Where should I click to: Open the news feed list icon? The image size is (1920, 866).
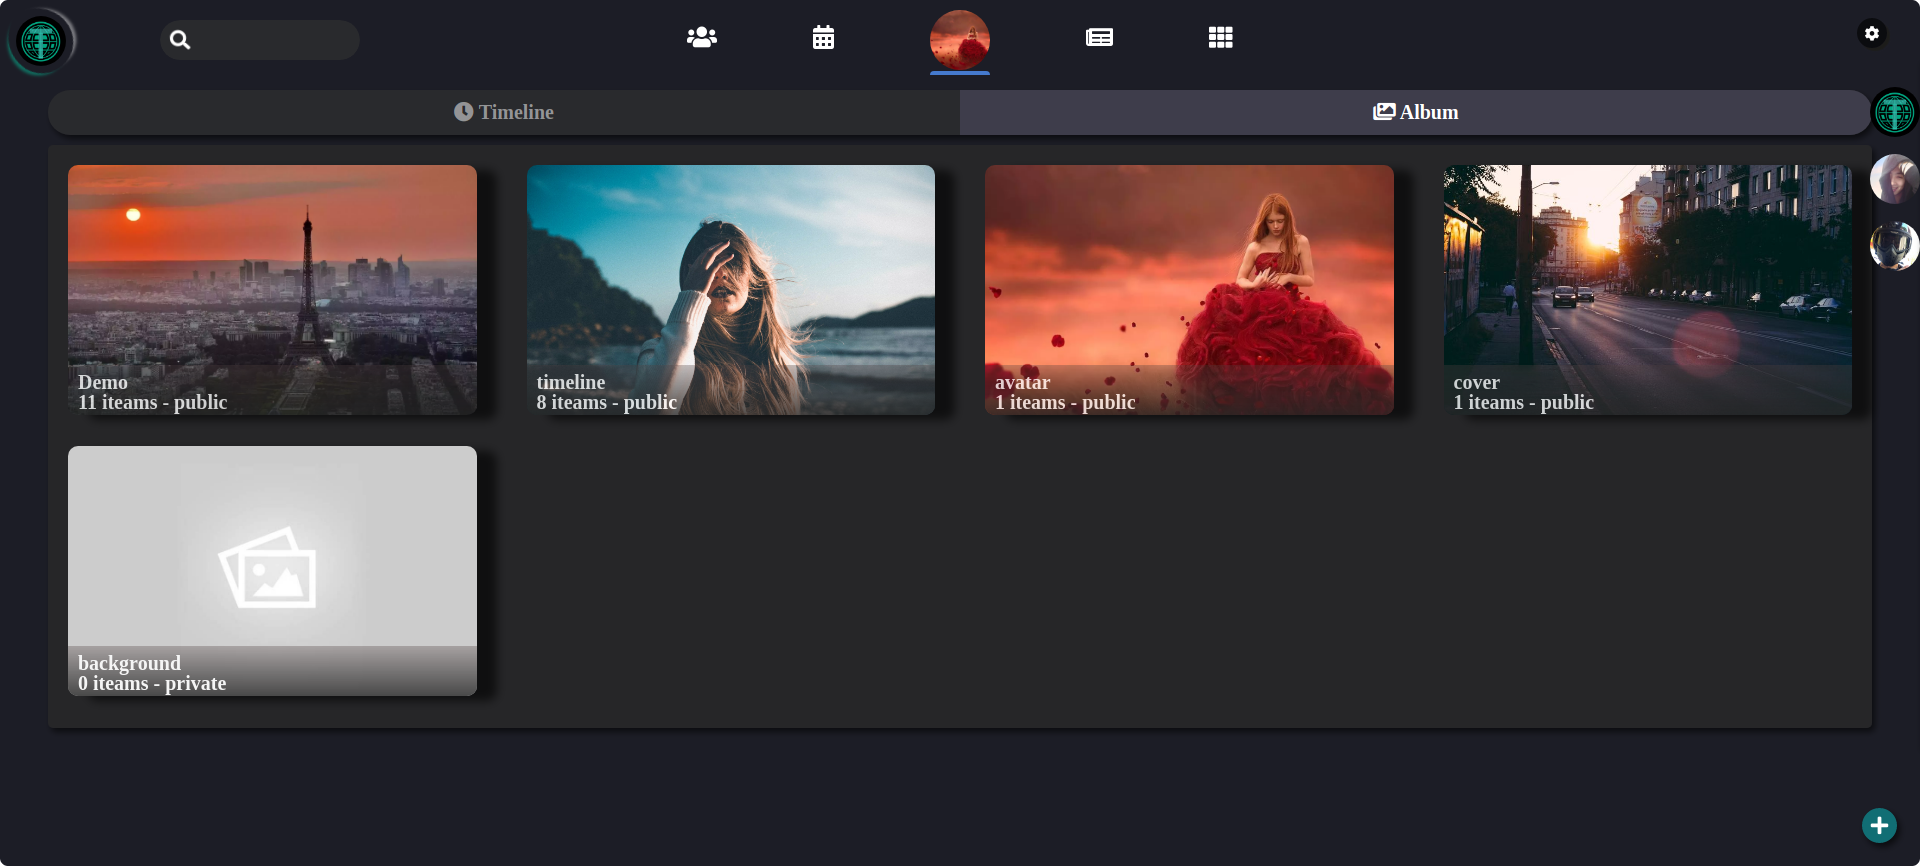click(x=1099, y=38)
